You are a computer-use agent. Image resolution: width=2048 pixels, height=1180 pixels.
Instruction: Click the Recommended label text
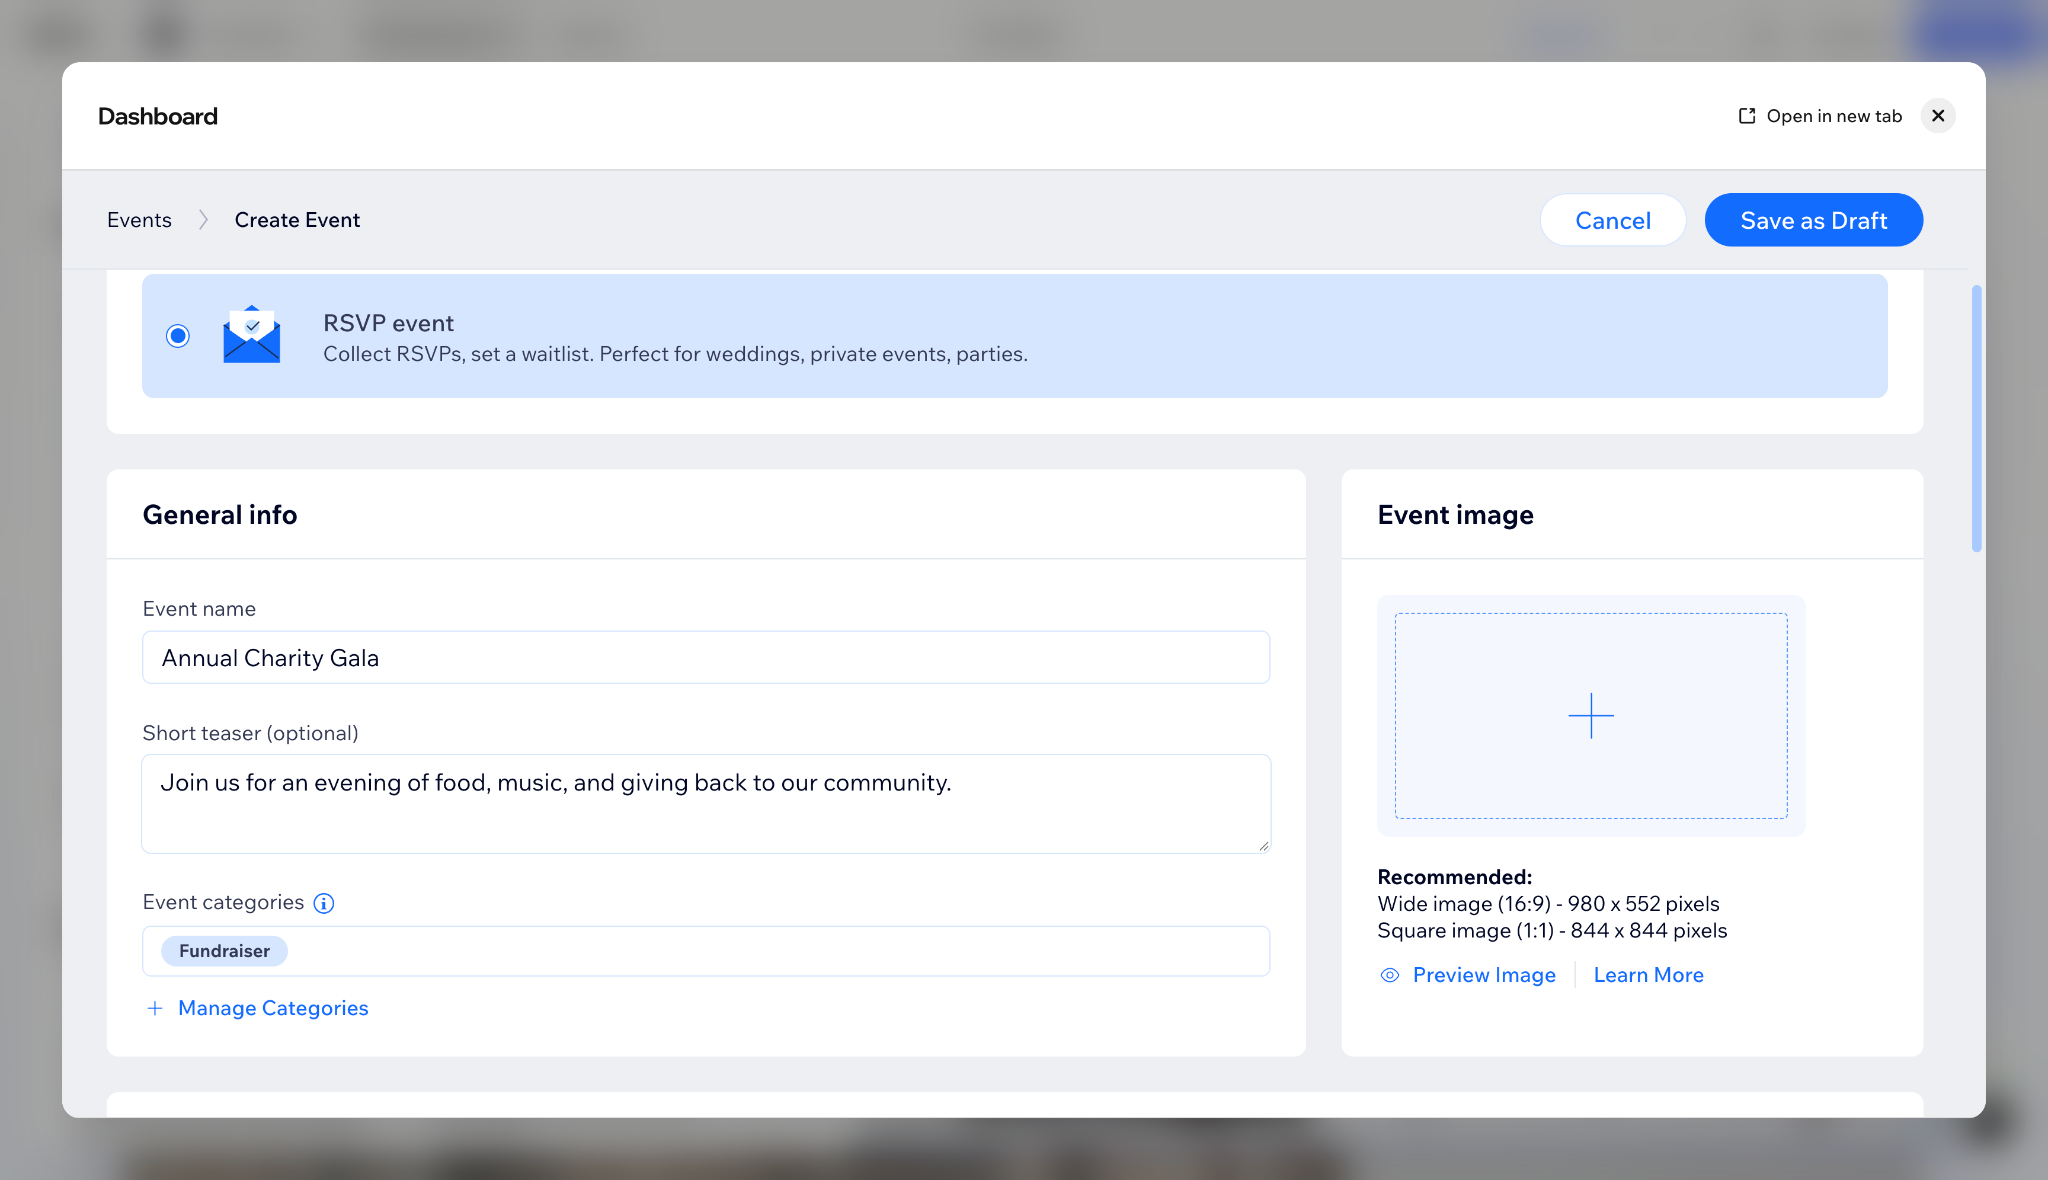pos(1454,877)
